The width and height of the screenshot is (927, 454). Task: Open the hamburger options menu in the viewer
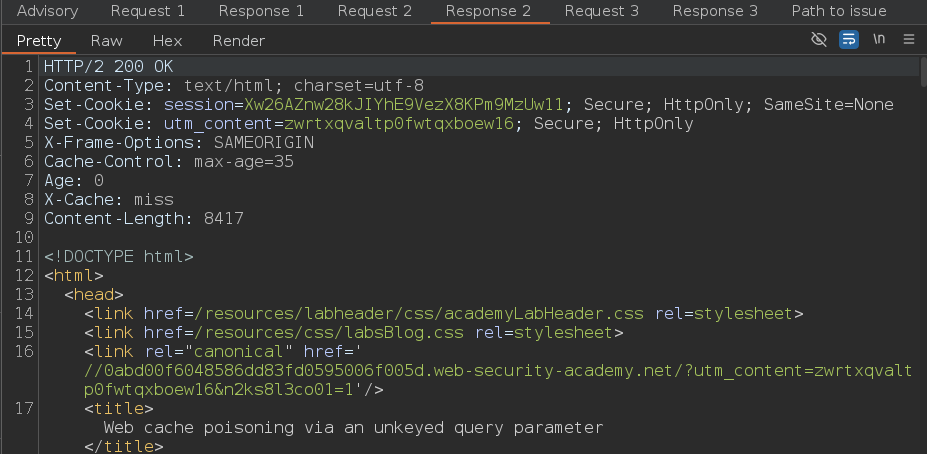pos(909,40)
